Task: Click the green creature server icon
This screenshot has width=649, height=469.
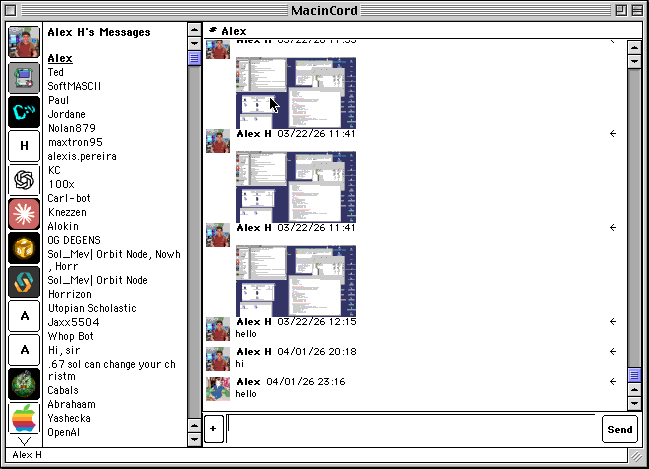Action: point(24,384)
